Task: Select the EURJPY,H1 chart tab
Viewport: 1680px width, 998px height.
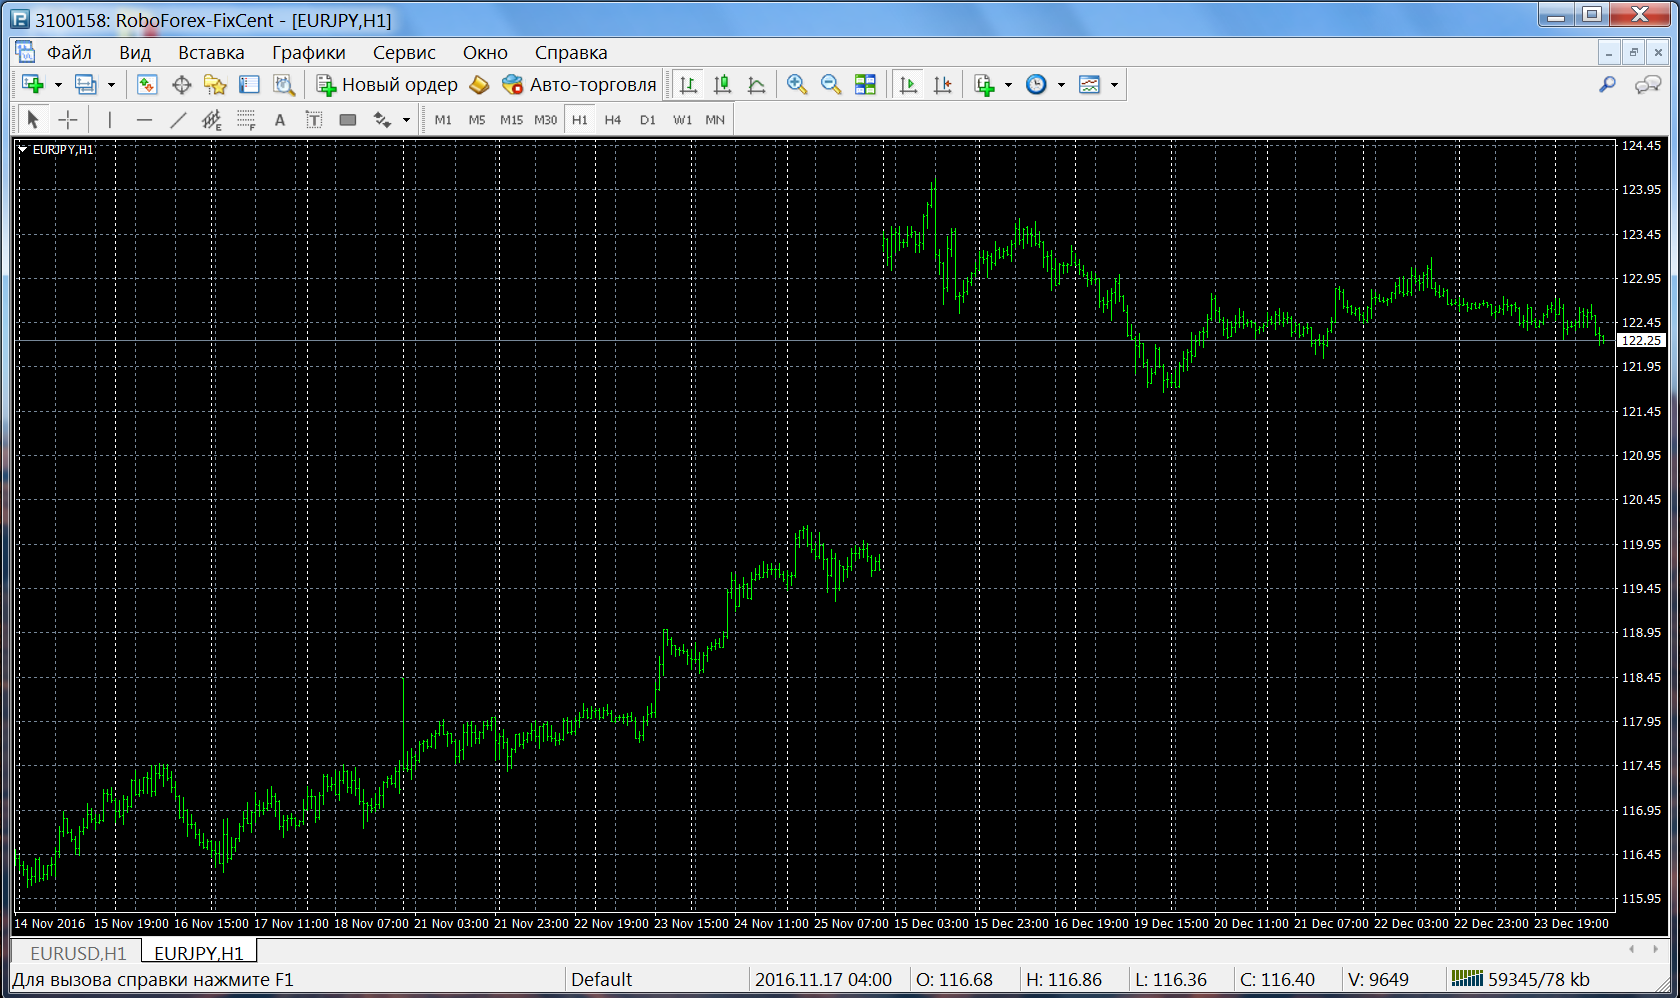Action: pos(199,953)
